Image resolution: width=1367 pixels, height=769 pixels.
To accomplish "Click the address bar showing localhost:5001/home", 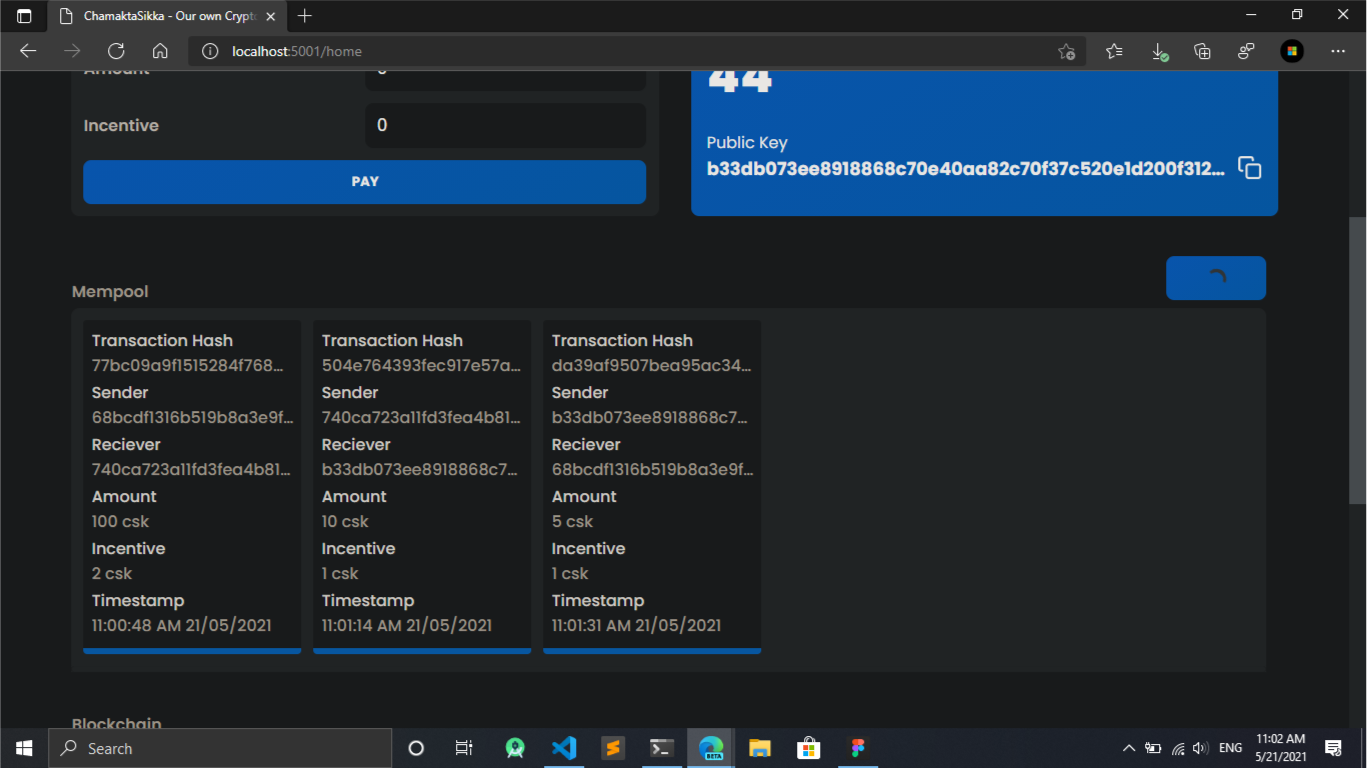I will (x=636, y=51).
